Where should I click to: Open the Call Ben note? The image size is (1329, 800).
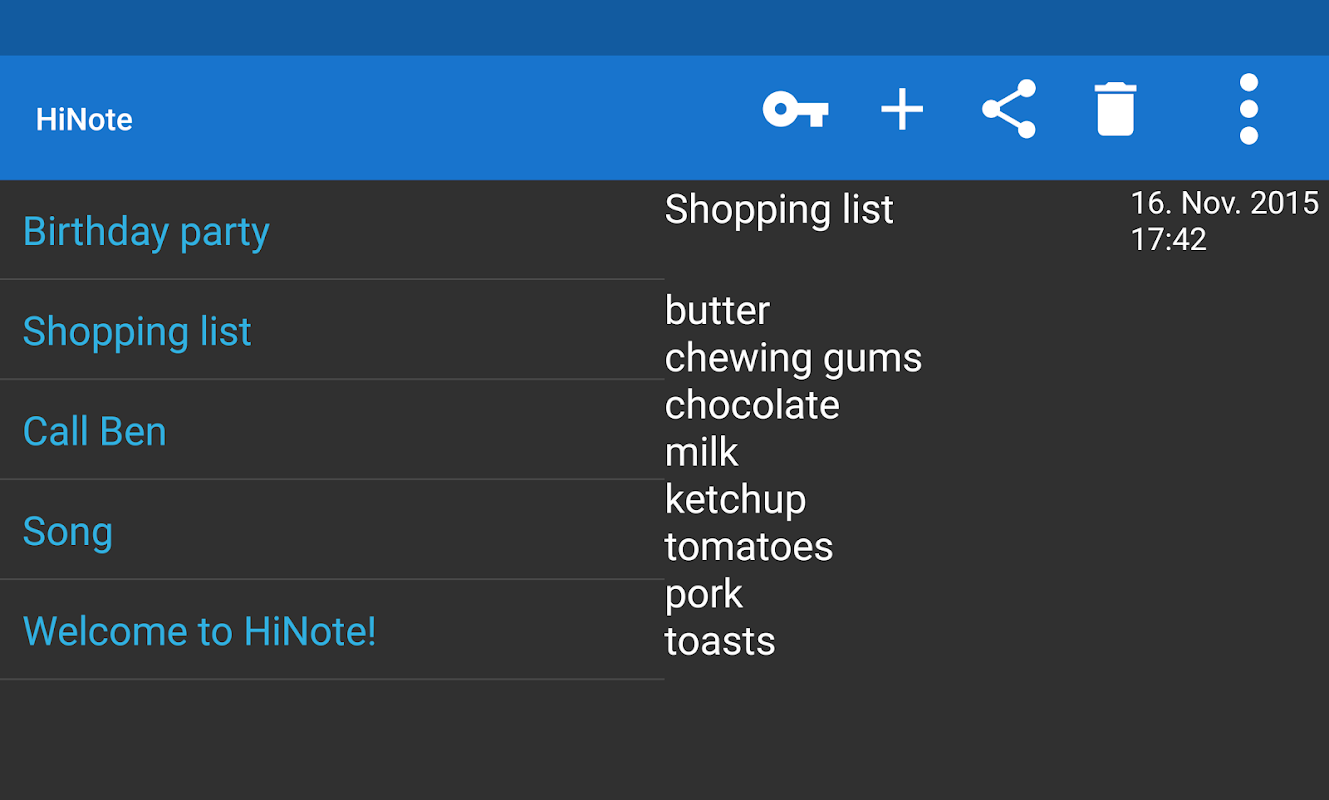(95, 431)
